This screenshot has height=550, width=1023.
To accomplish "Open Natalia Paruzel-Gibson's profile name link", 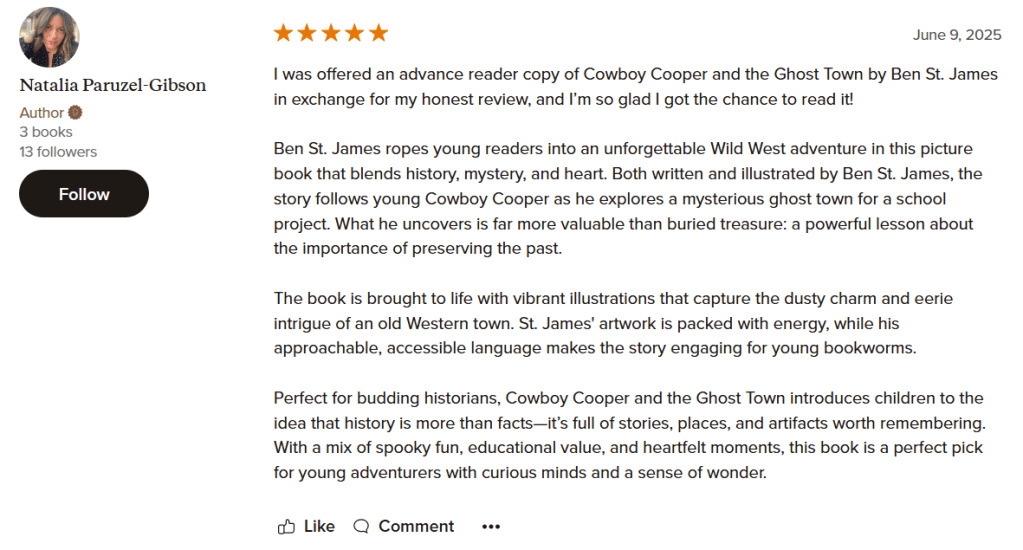I will click(113, 85).
